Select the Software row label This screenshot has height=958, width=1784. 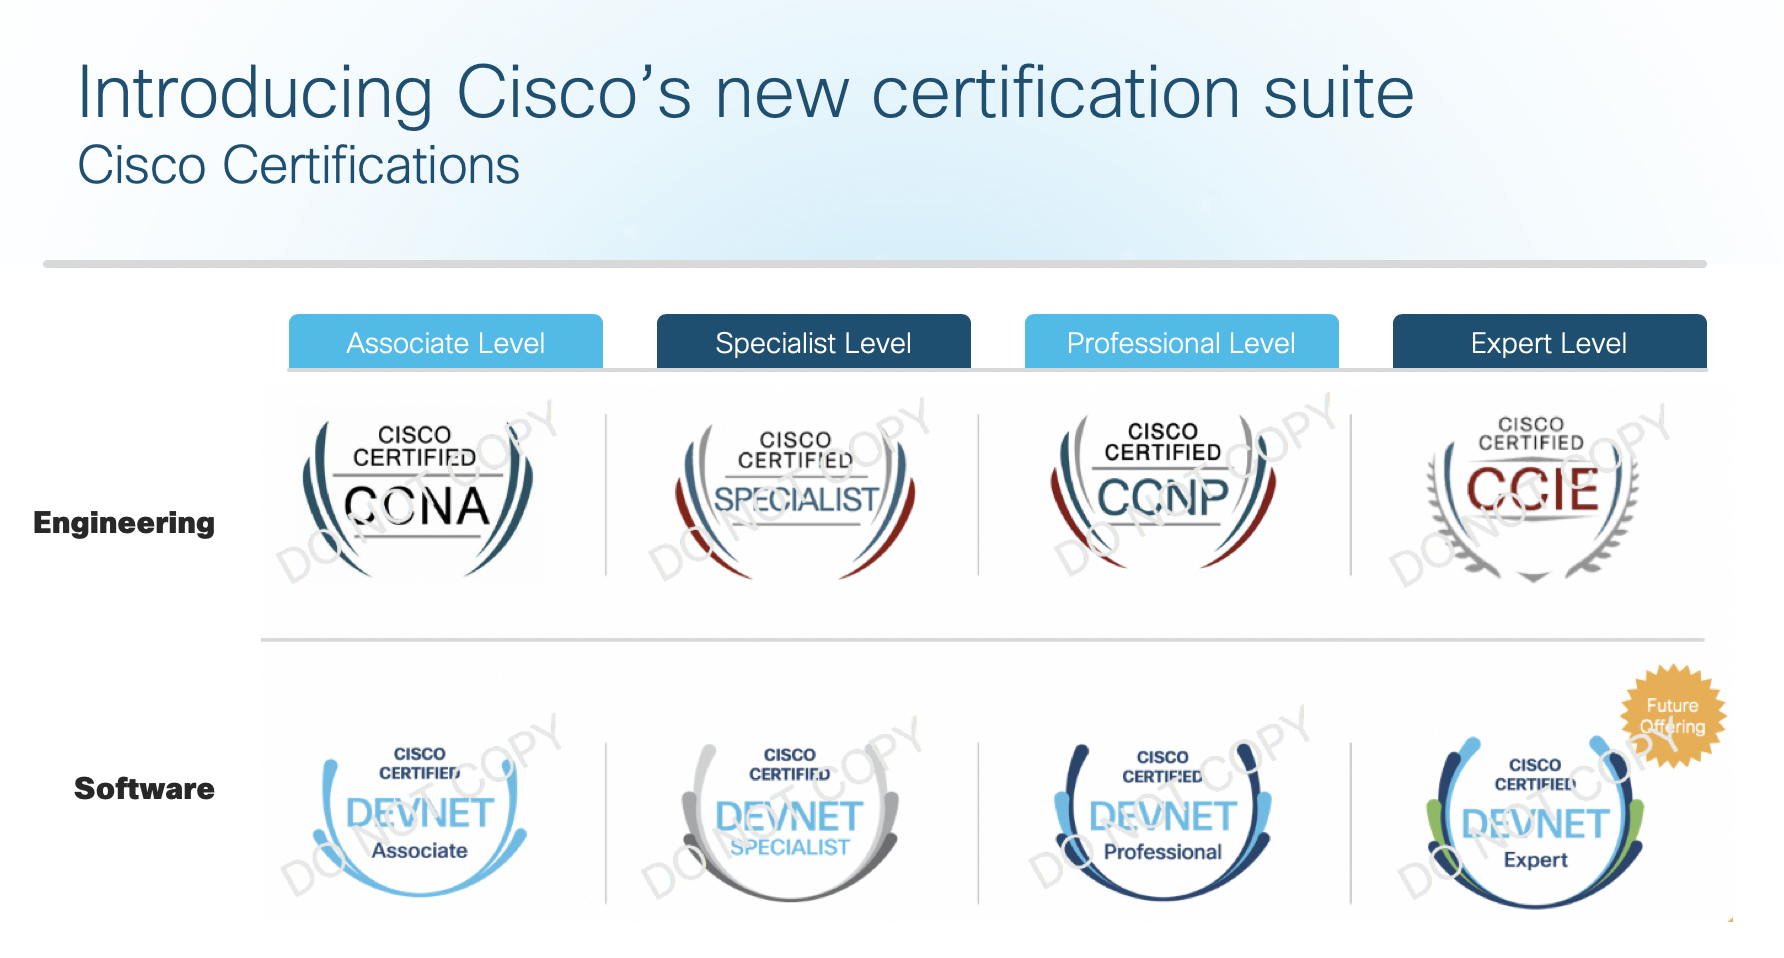144,789
